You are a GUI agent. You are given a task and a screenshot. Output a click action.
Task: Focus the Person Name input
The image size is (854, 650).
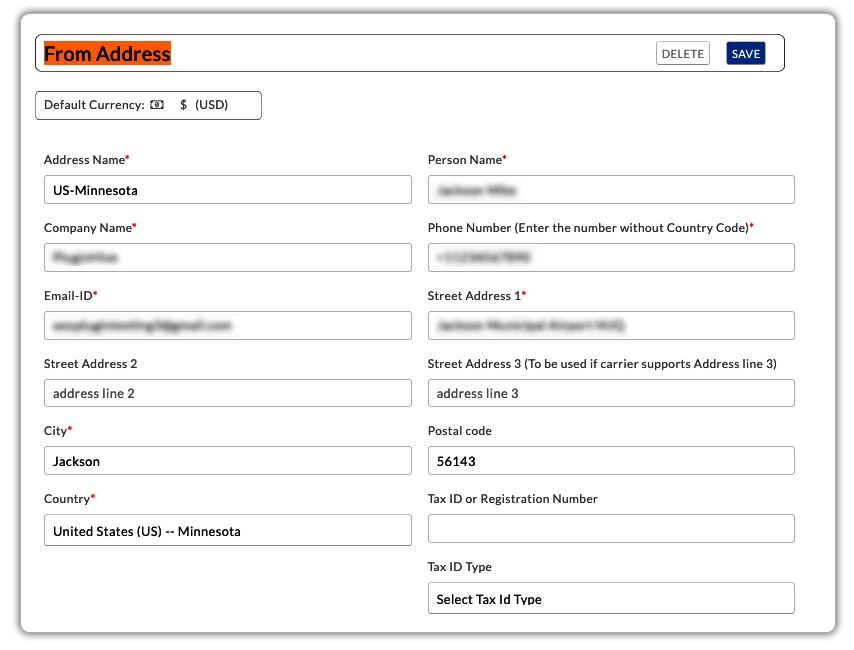(x=611, y=190)
